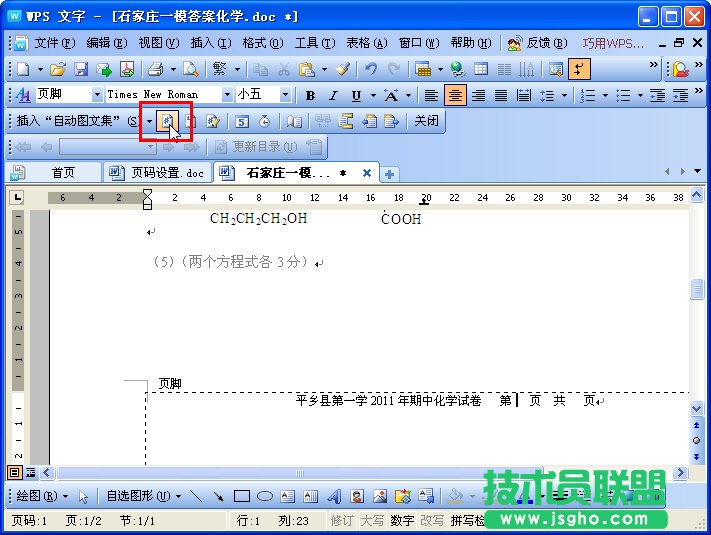The height and width of the screenshot is (535, 711).
Task: Click the 反馈 feedback button
Action: click(x=538, y=43)
